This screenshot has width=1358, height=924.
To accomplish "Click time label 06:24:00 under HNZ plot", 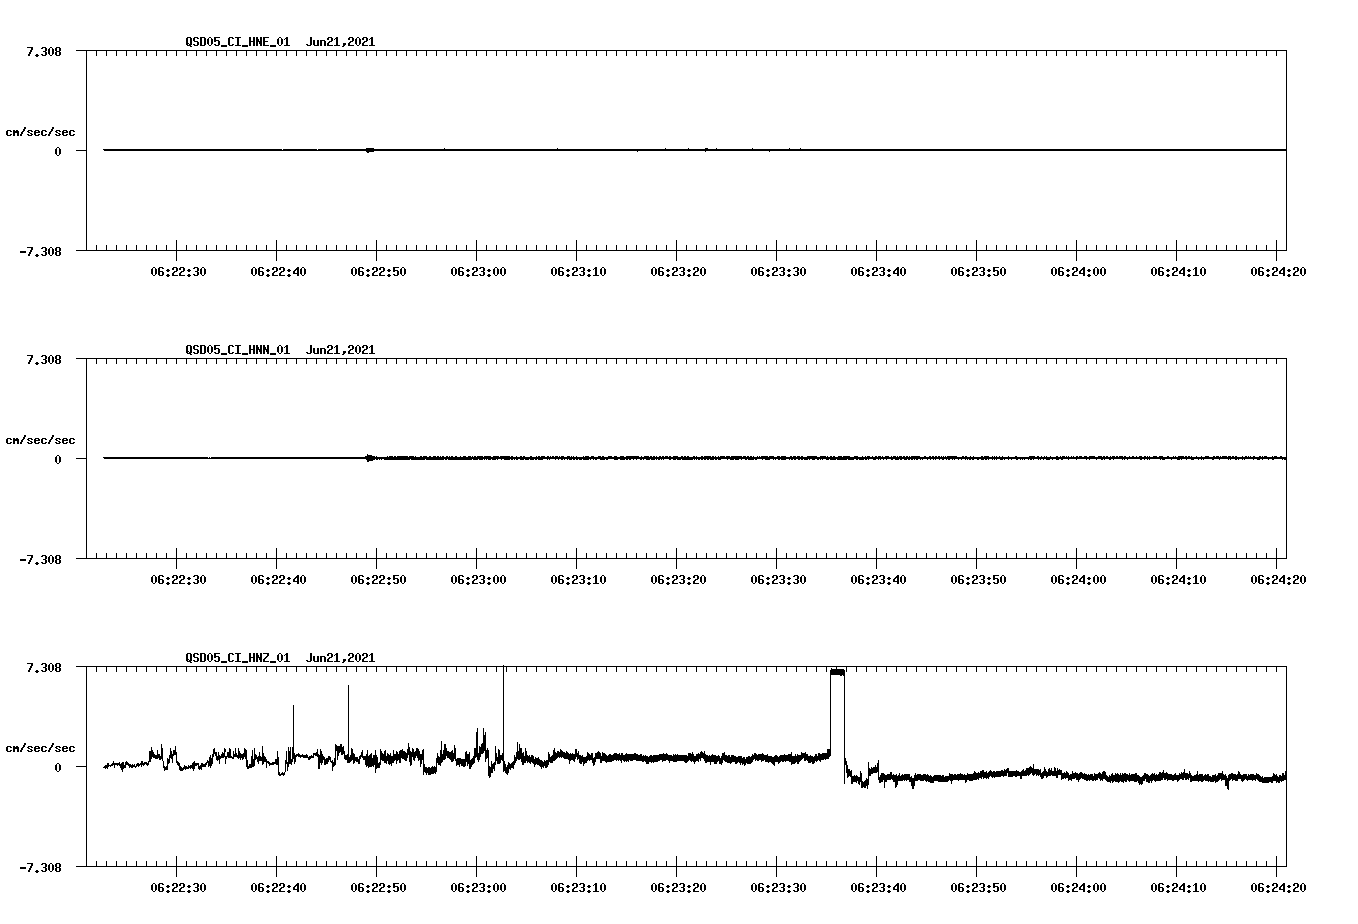I will coord(1078,887).
